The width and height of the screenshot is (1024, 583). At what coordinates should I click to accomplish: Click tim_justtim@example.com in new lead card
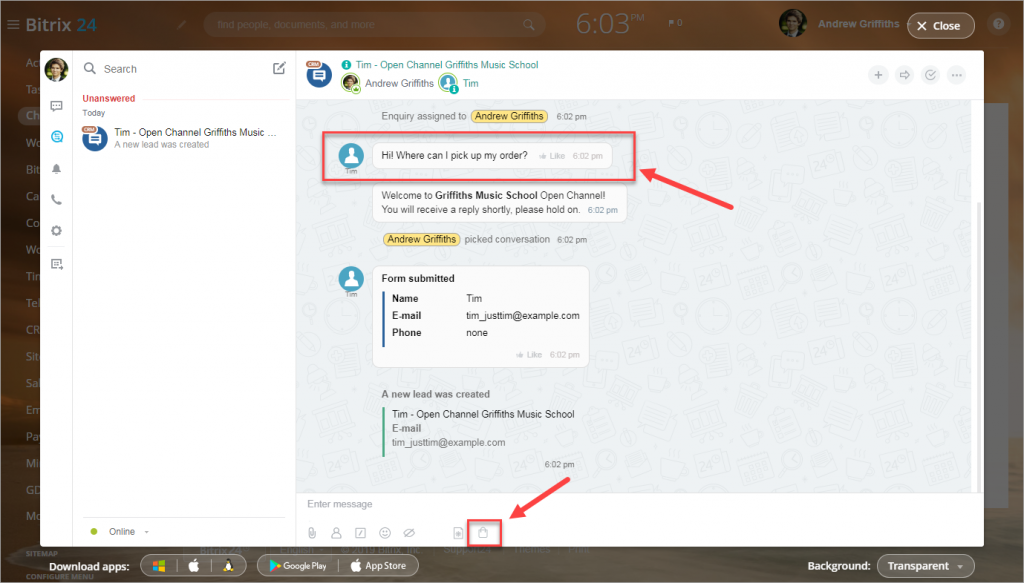pyautogui.click(x=448, y=443)
